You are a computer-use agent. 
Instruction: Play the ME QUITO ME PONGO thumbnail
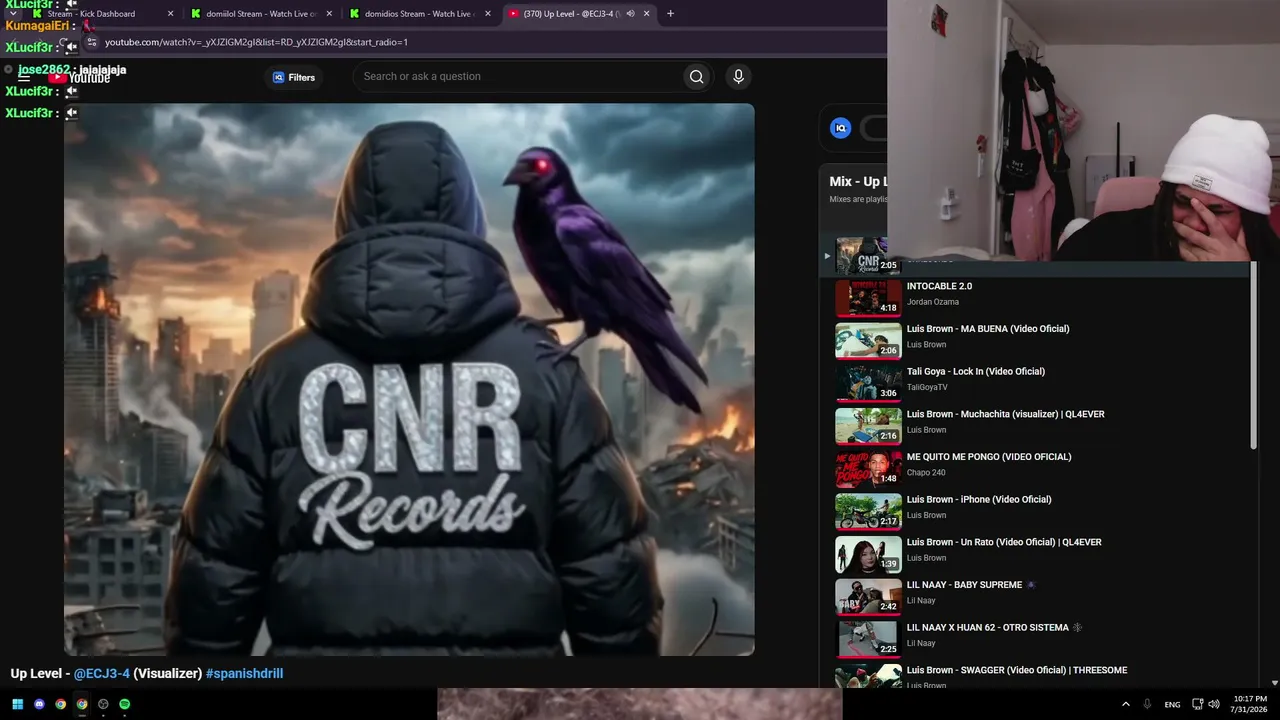tap(868, 468)
